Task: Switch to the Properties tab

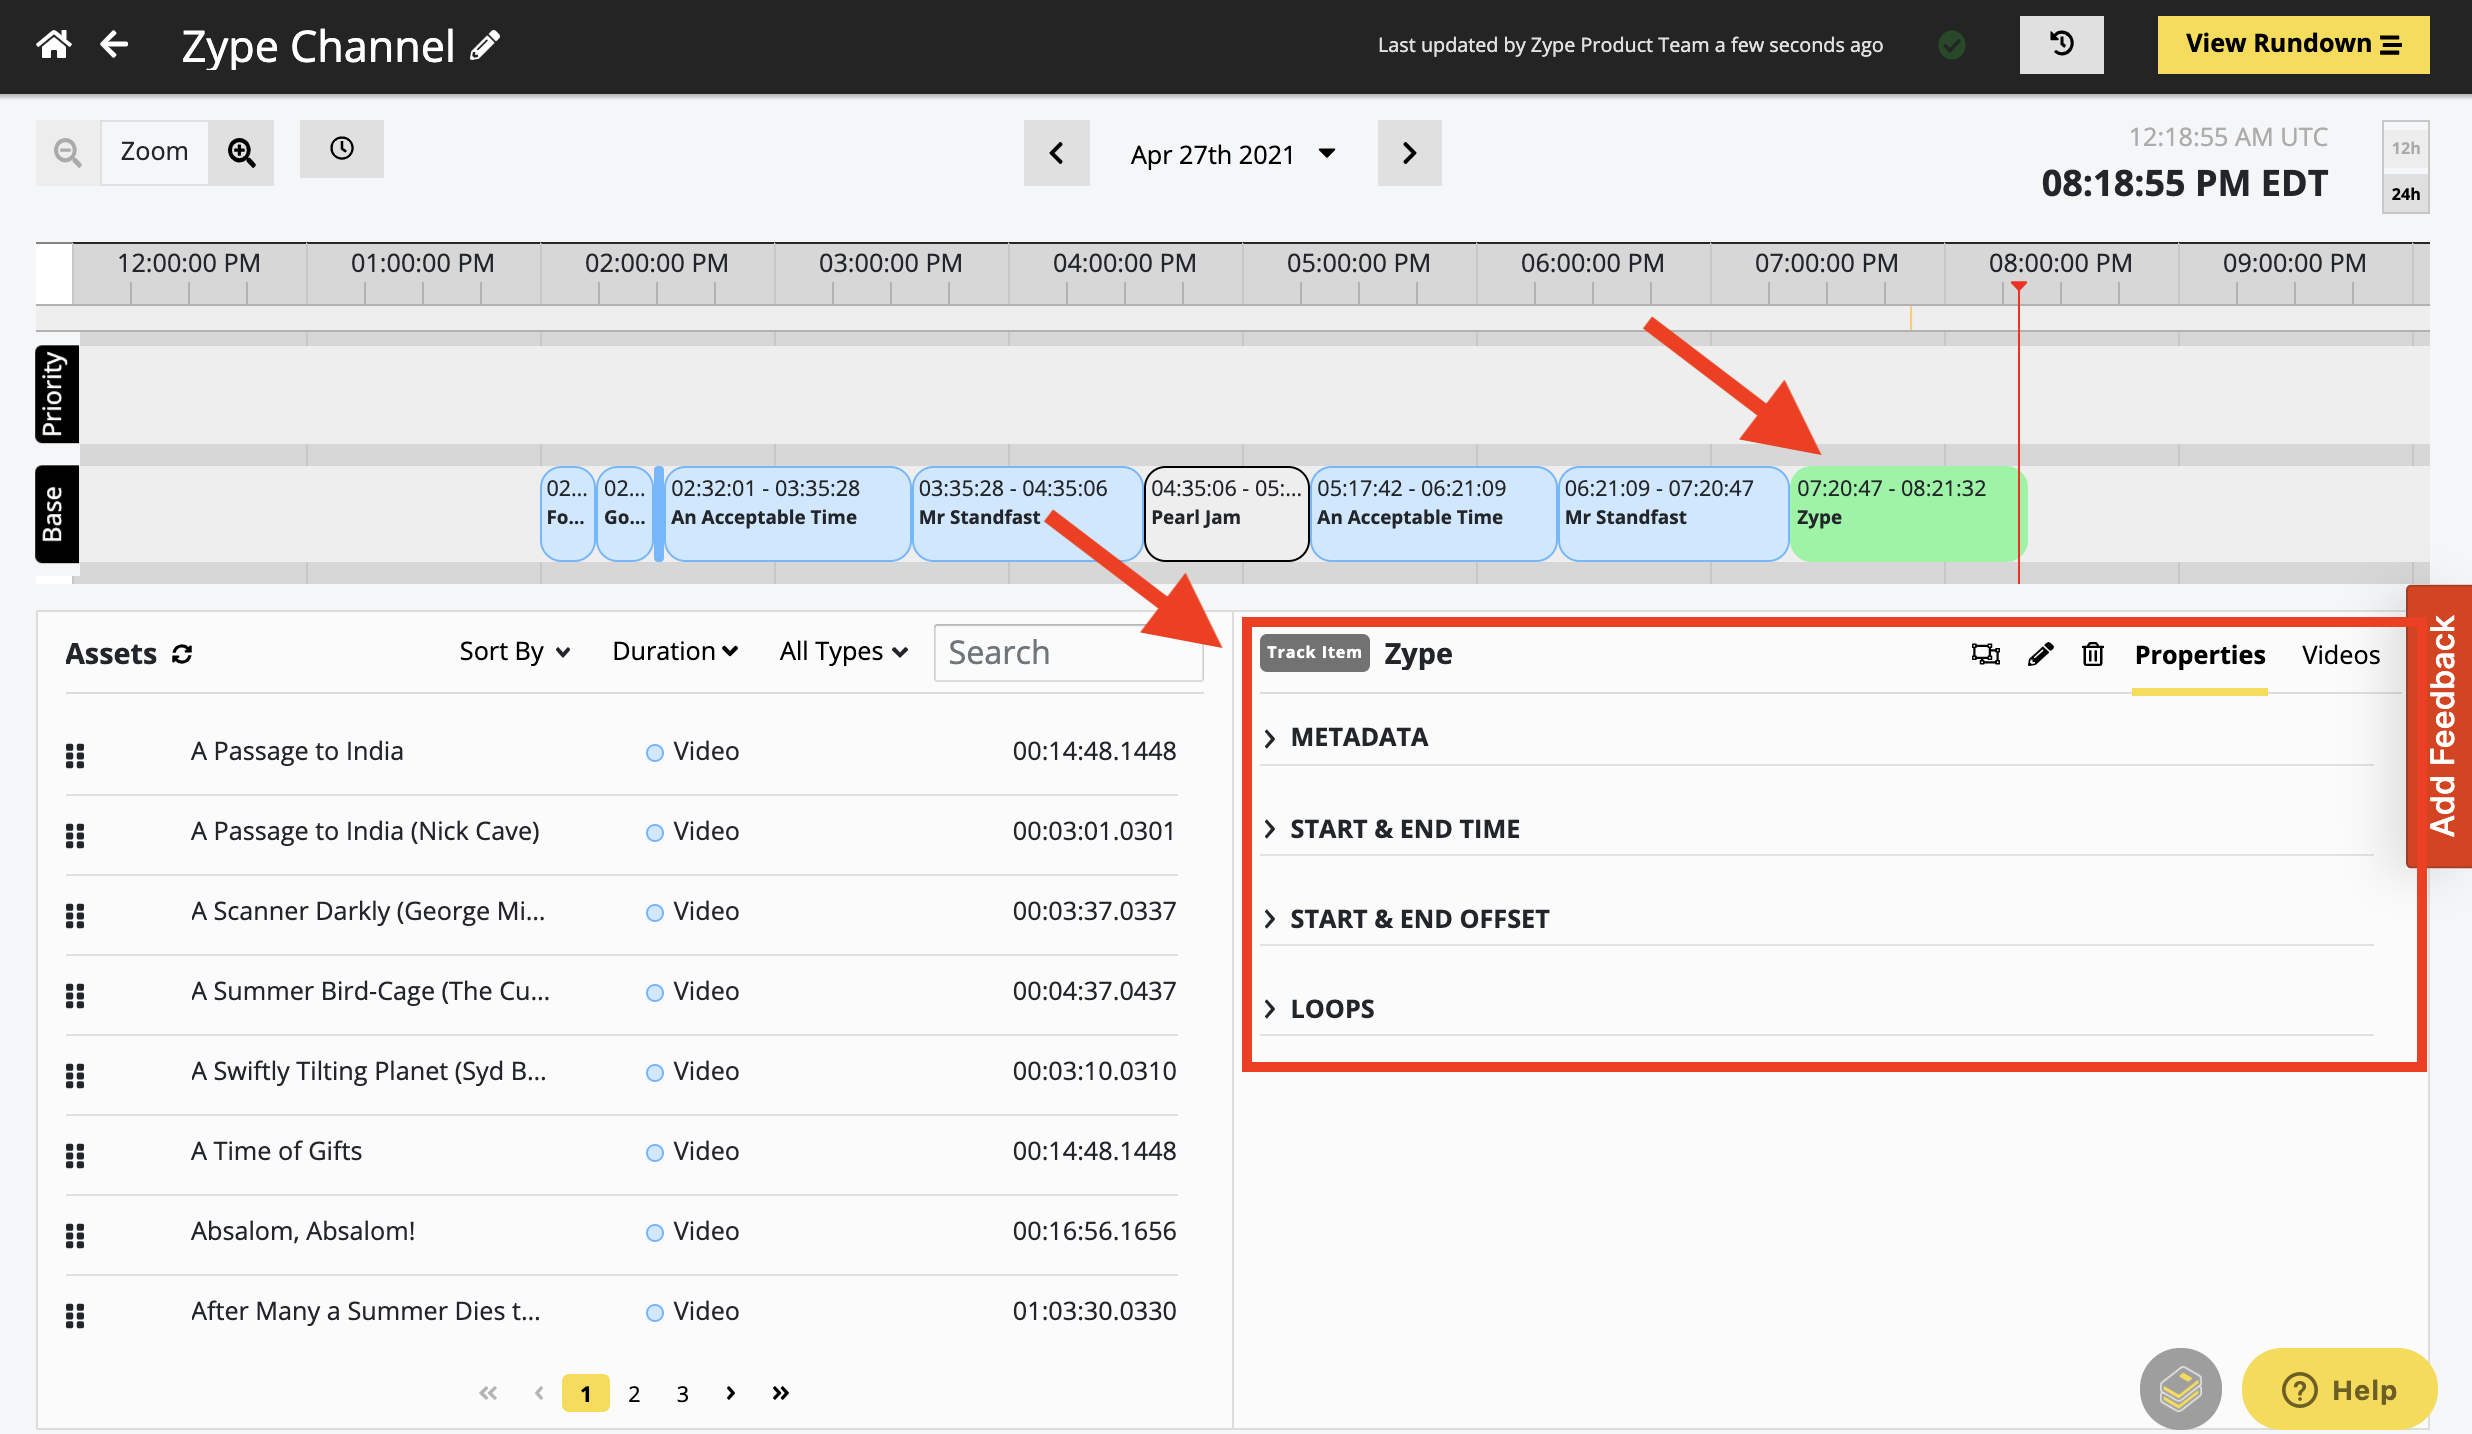Action: point(2199,655)
